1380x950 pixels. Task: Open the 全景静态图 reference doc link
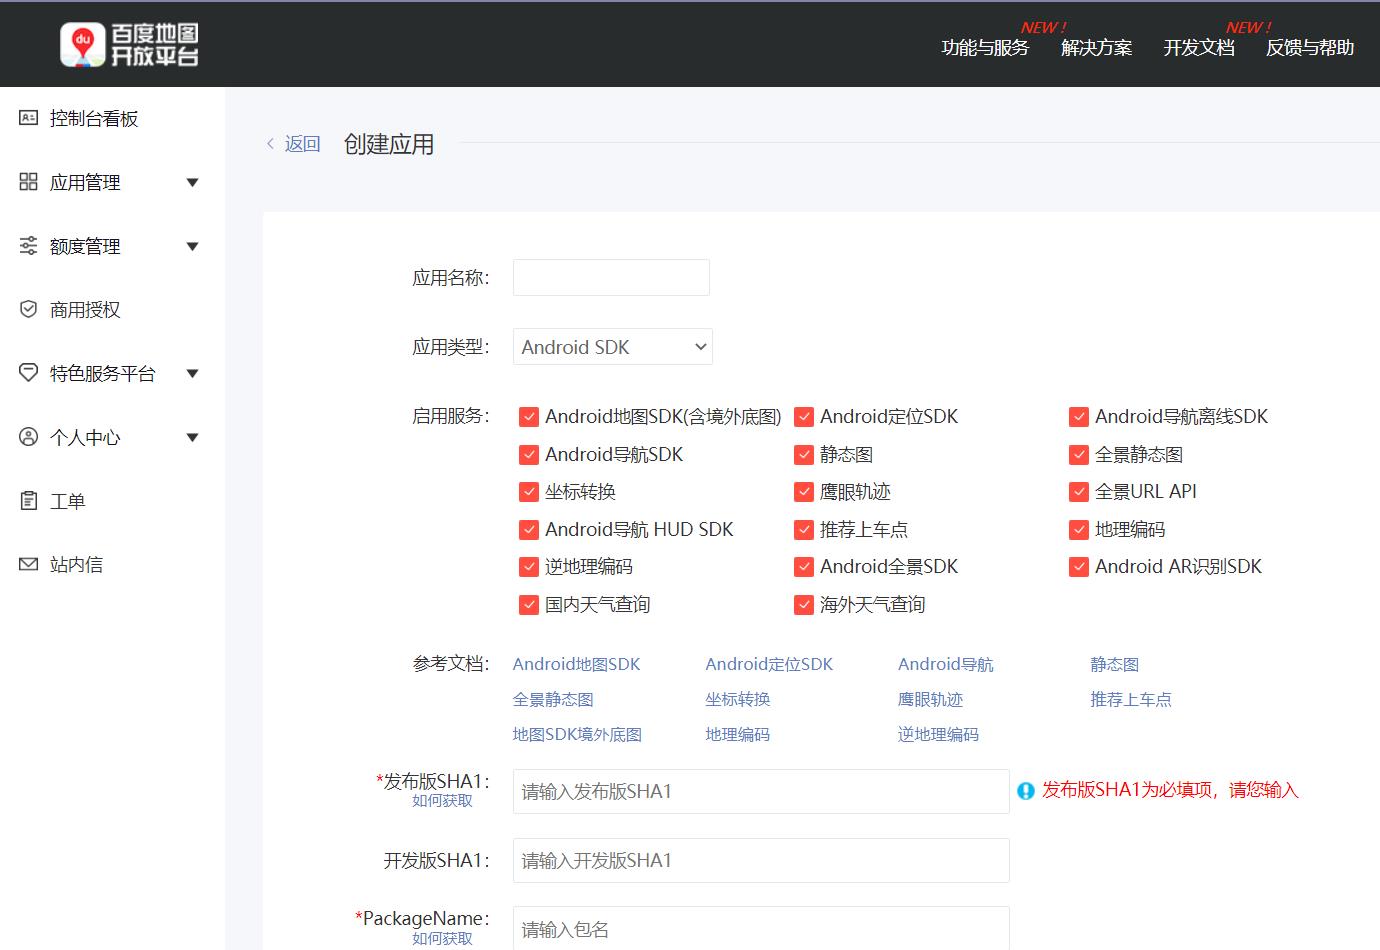click(x=553, y=699)
